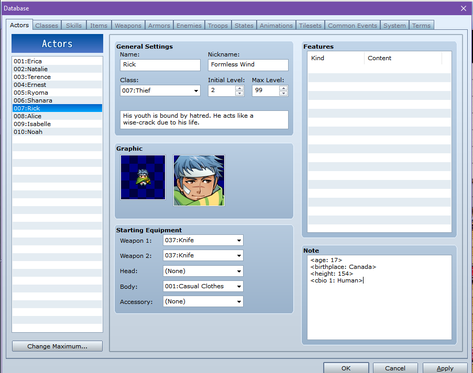This screenshot has width=473, height=373.
Task: Select actor 001:Erica in the list
Action: [x=57, y=61]
